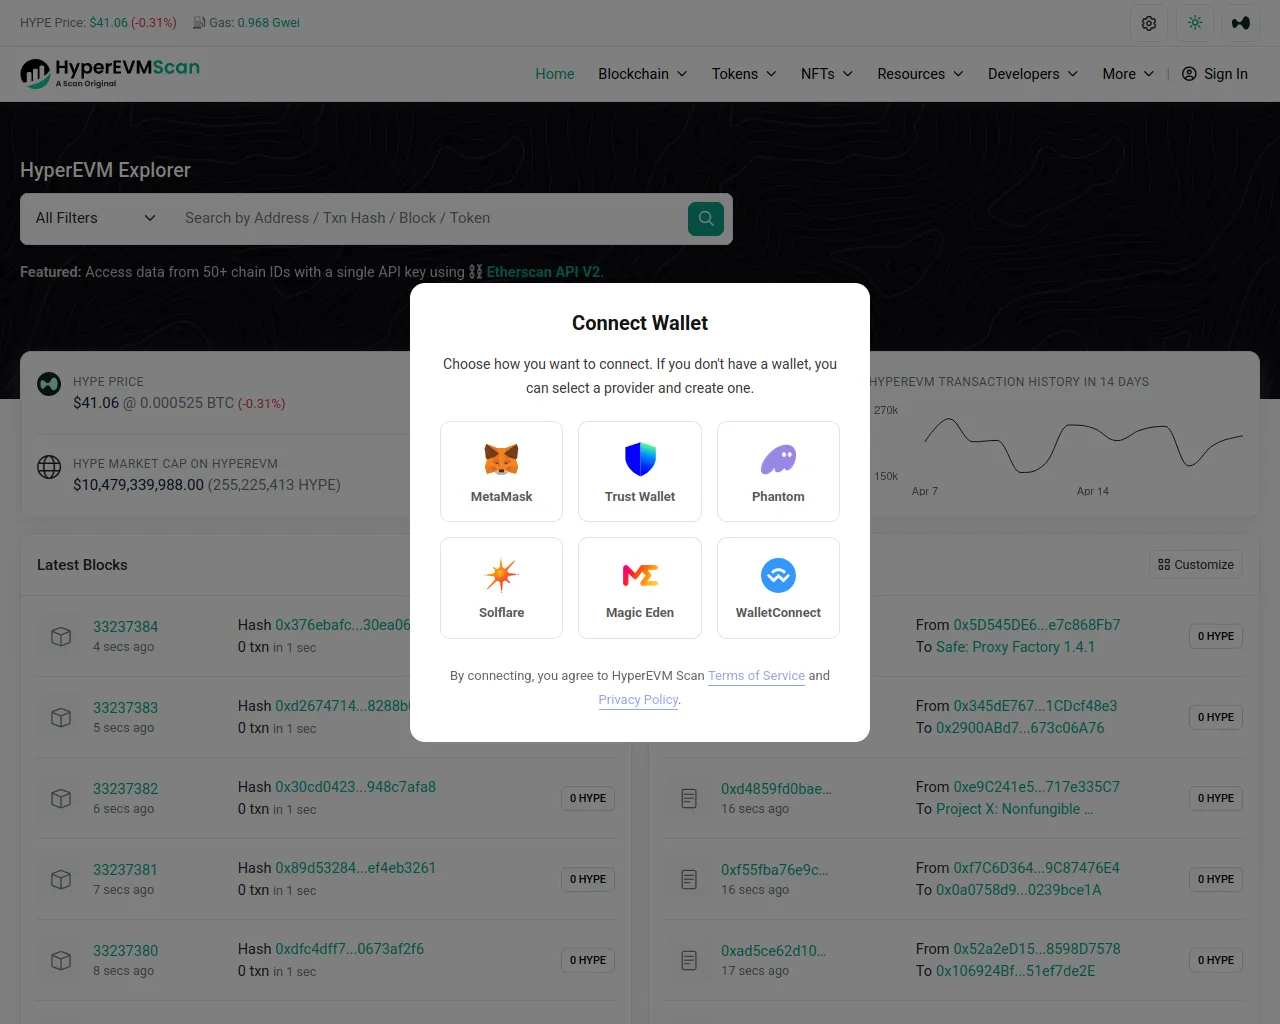Click the globe icon beside market cap
Image resolution: width=1280 pixels, height=1024 pixels.
click(49, 467)
